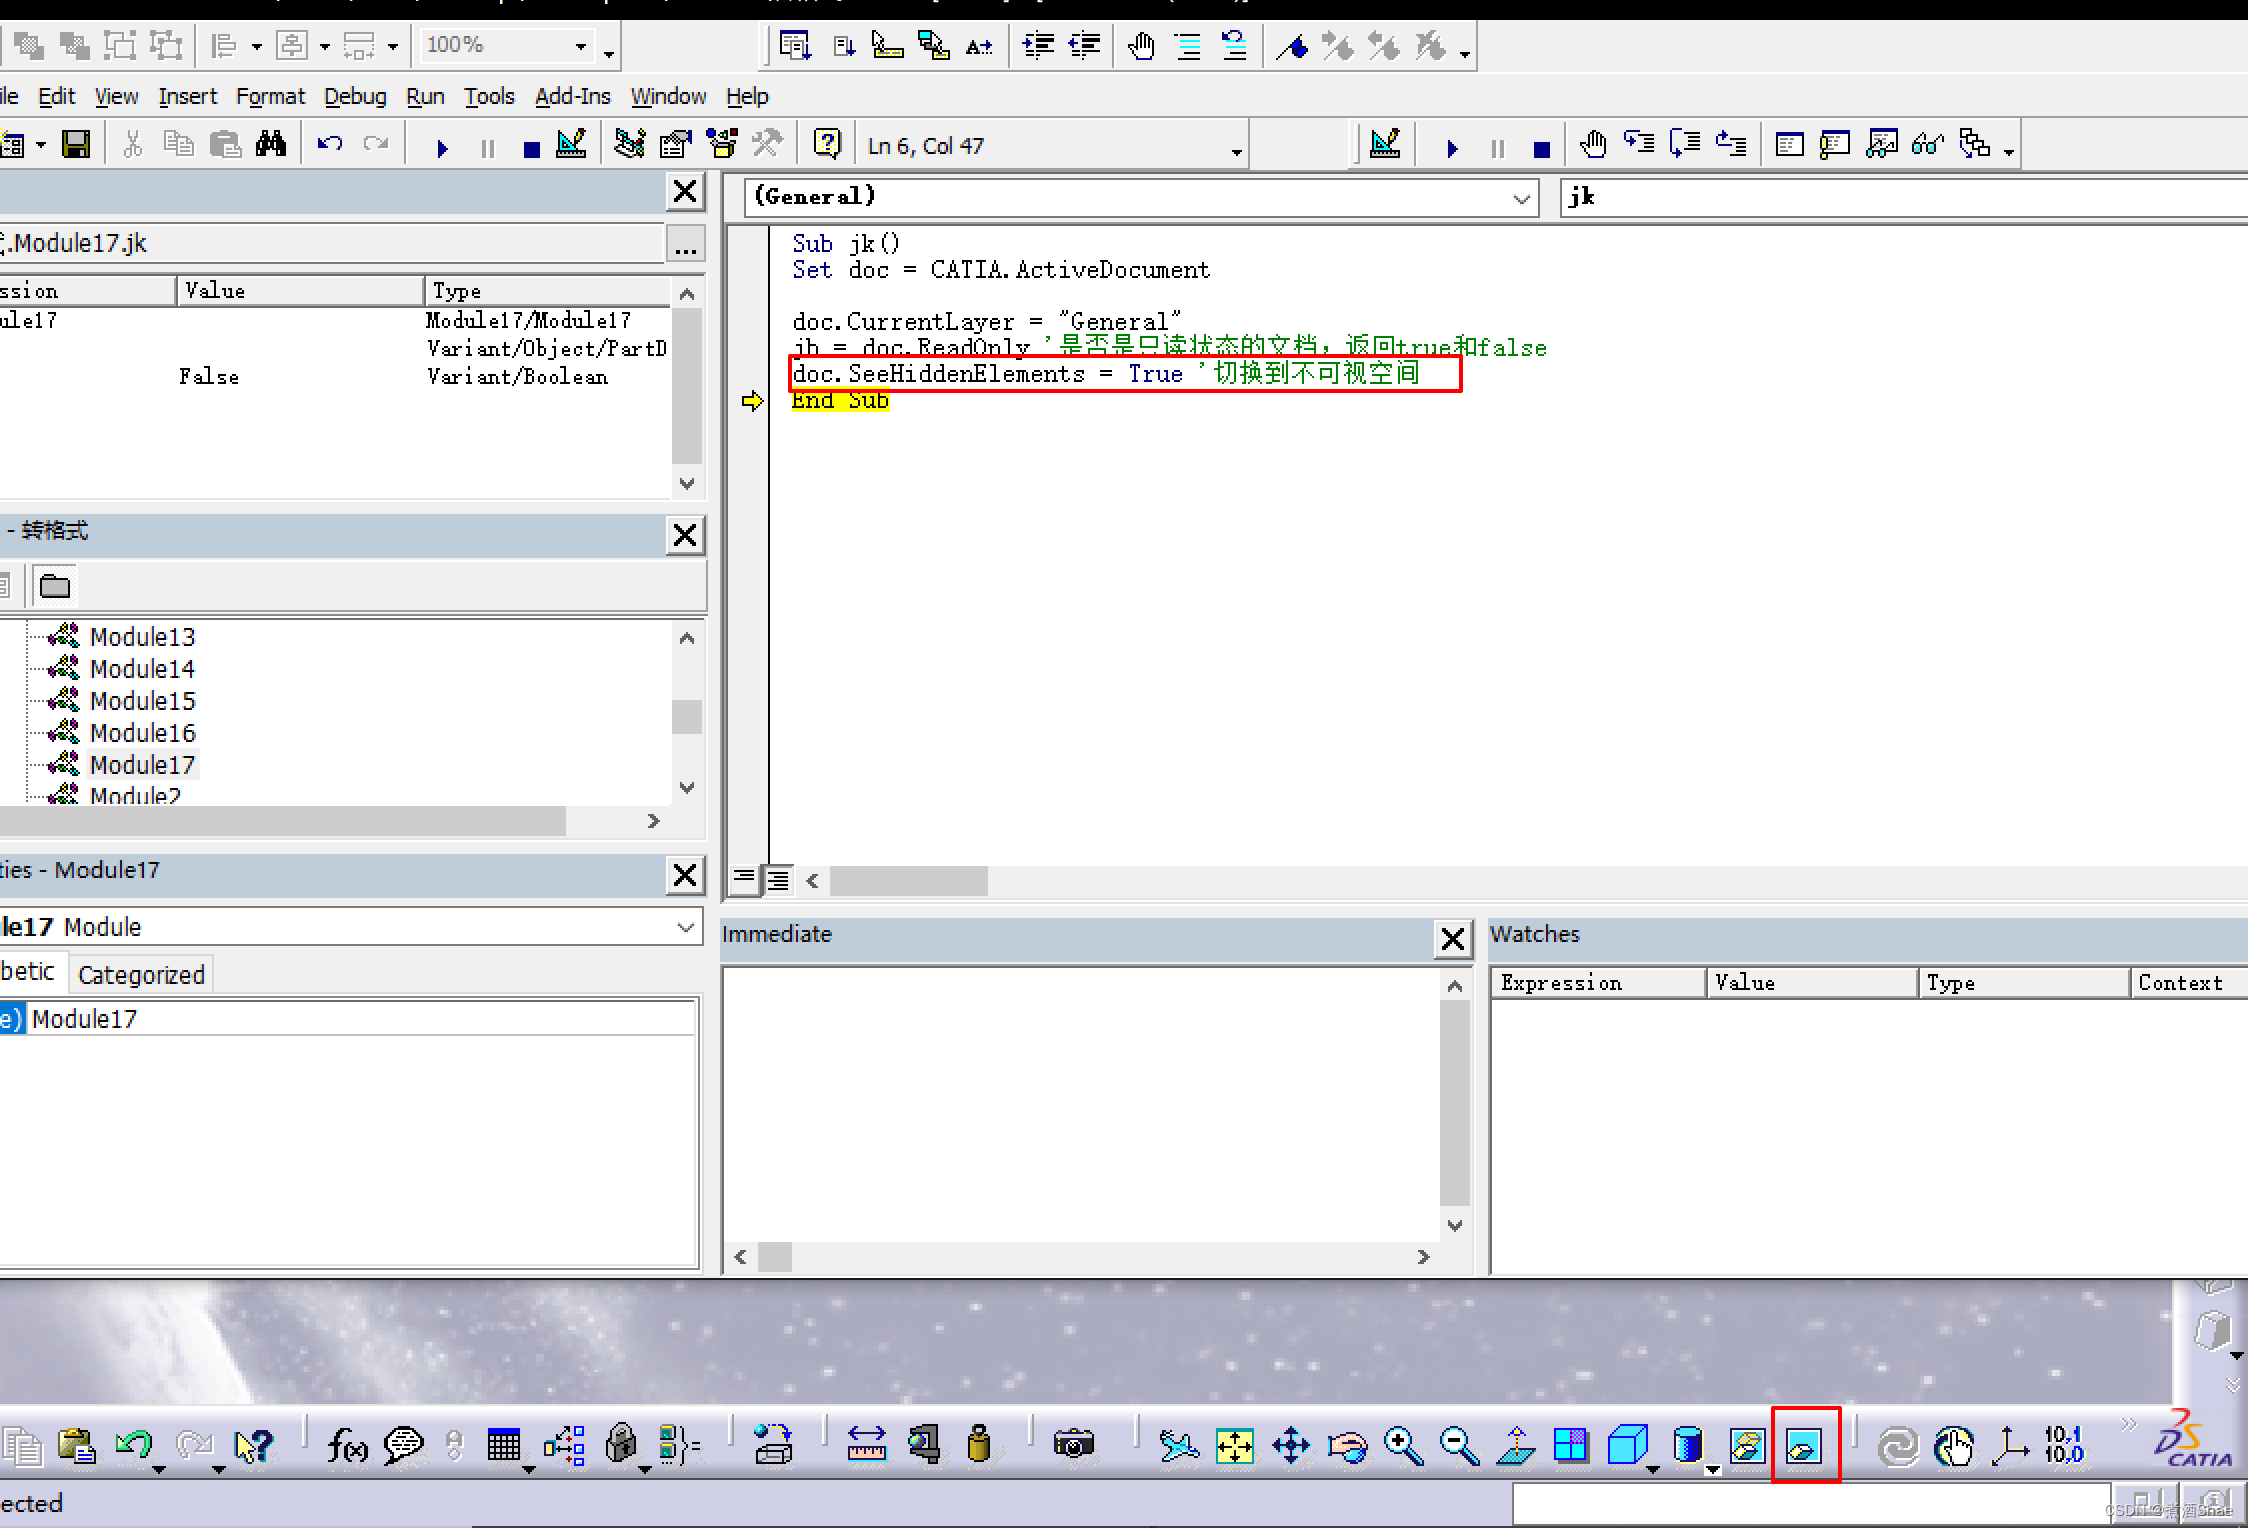This screenshot has height=1528, width=2248.
Task: Click the CATIA Capture camera icon
Action: 1074,1444
